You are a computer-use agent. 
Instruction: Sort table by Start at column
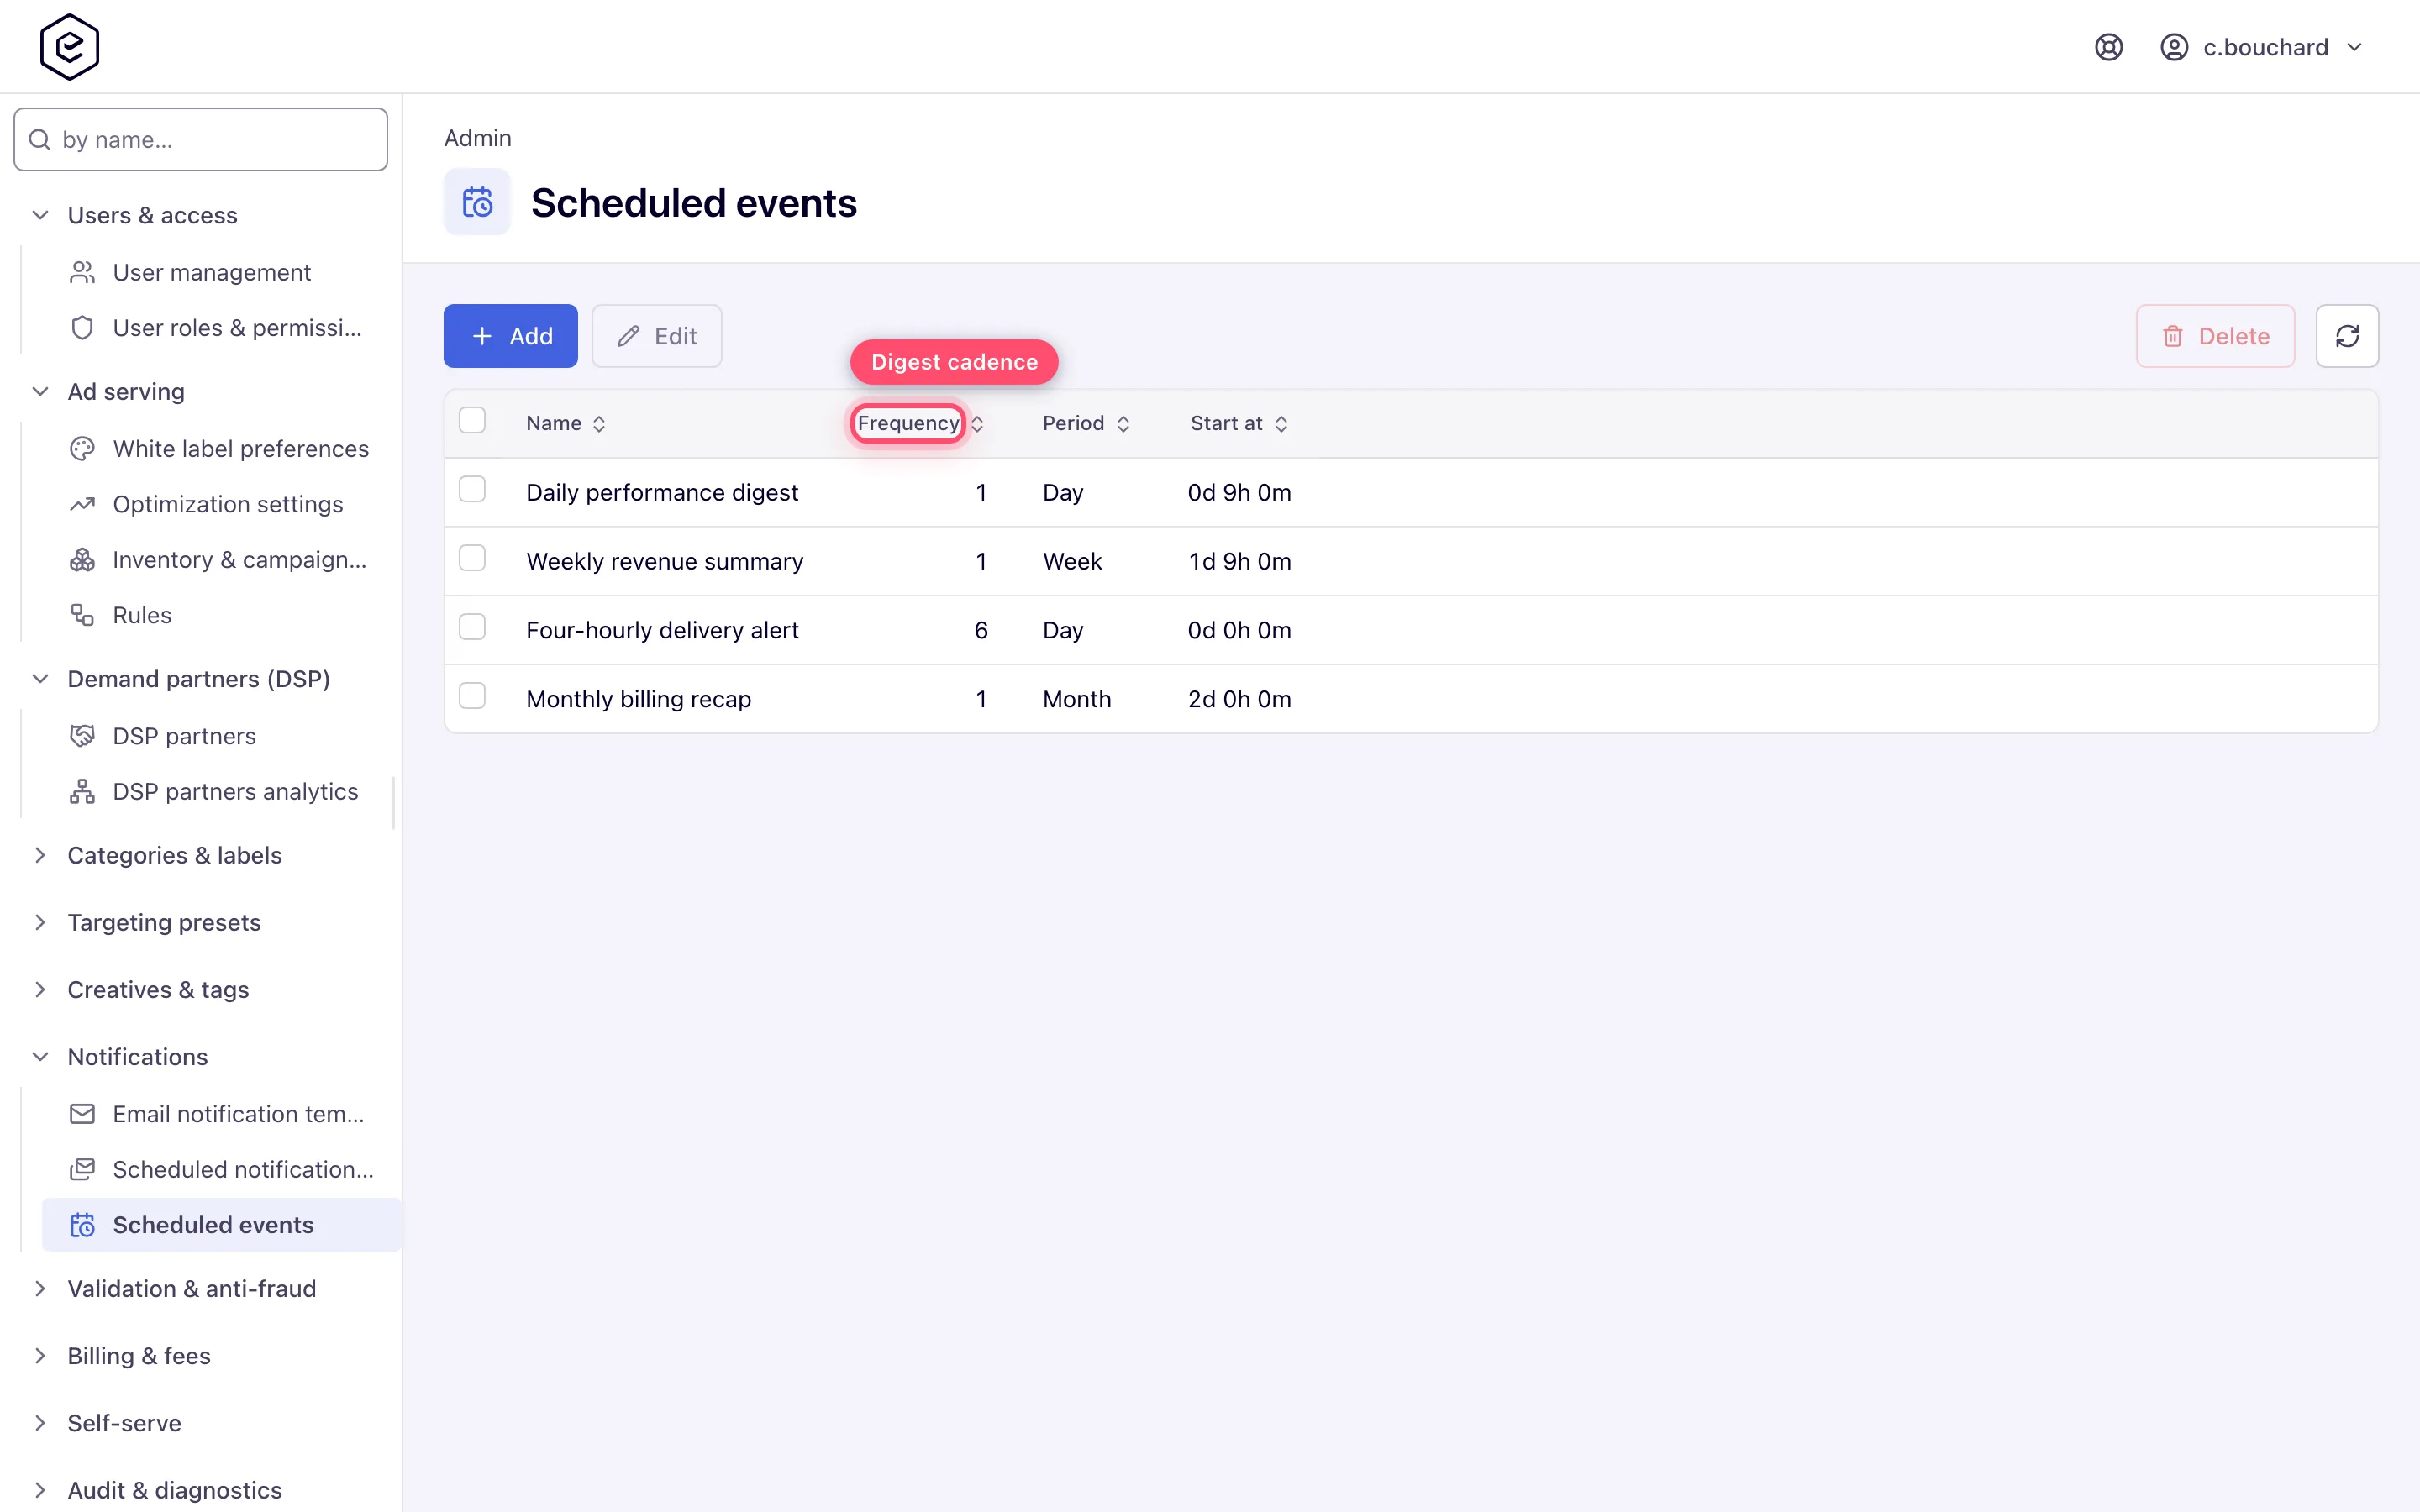pyautogui.click(x=1239, y=424)
